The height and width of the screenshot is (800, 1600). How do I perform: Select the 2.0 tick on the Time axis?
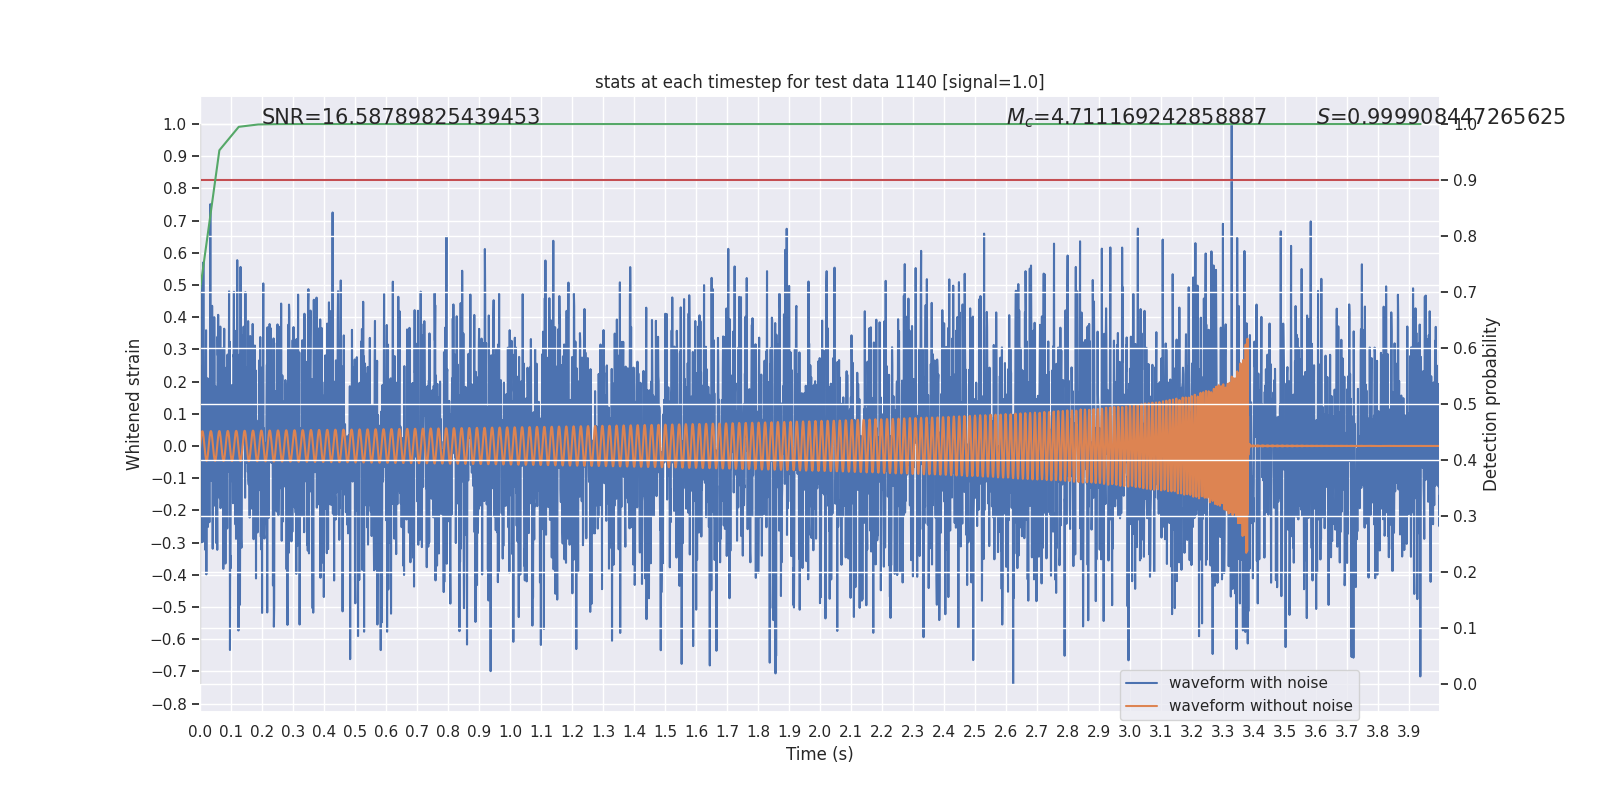coord(820,732)
